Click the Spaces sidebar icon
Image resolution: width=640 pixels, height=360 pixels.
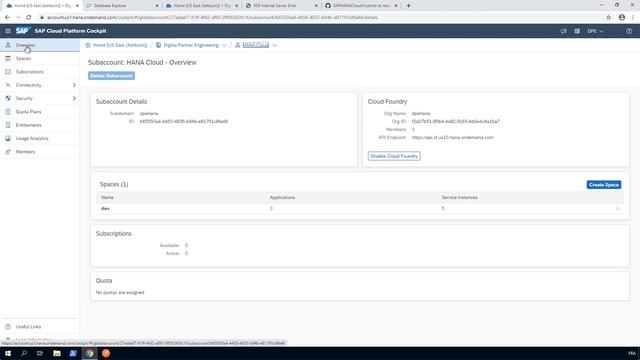[8, 58]
